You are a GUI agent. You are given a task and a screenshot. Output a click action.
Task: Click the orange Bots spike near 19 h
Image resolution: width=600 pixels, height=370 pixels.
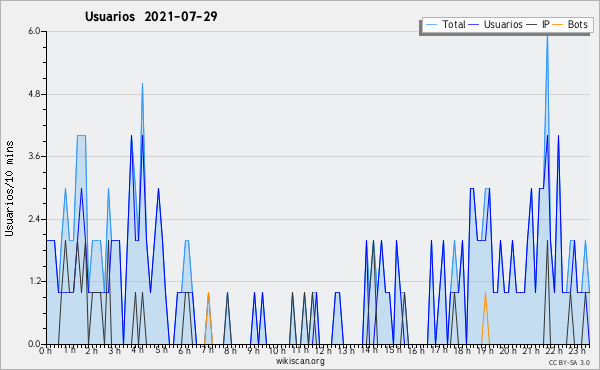tap(485, 318)
